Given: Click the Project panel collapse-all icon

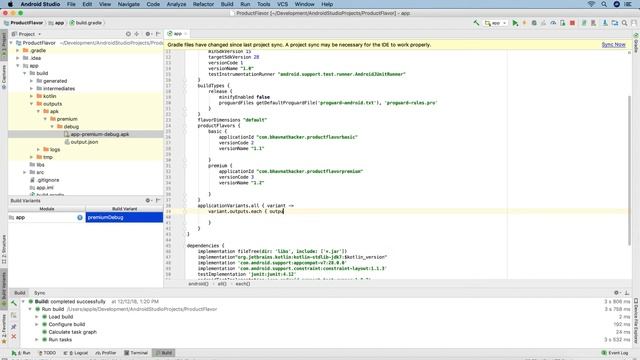Looking at the screenshot, I should [x=137, y=34].
